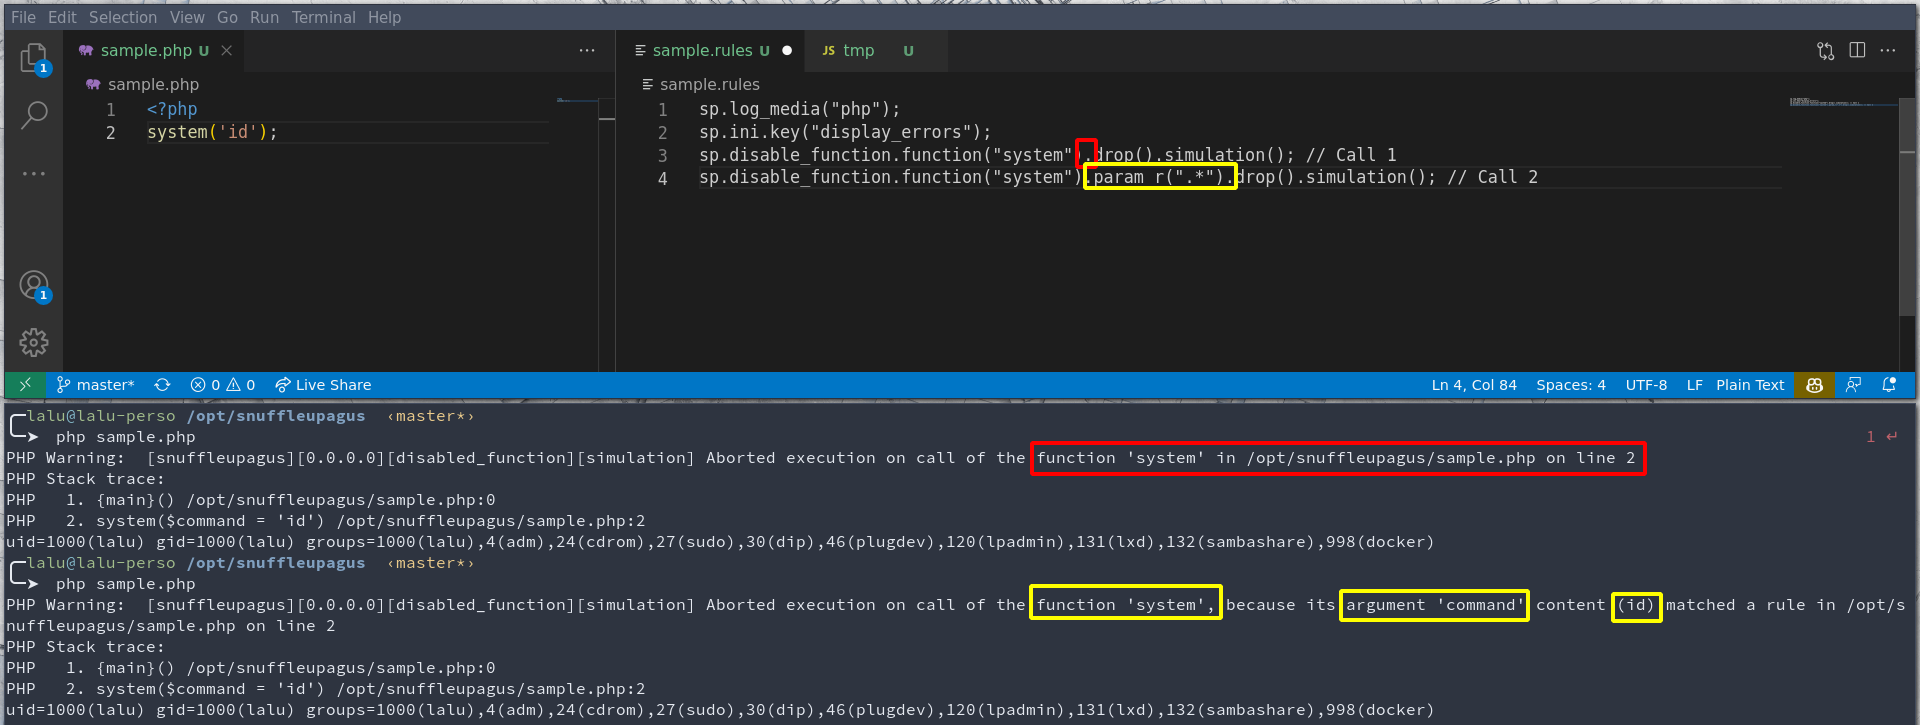
Task: Open the Explorer view in the activity bar
Action: point(34,58)
